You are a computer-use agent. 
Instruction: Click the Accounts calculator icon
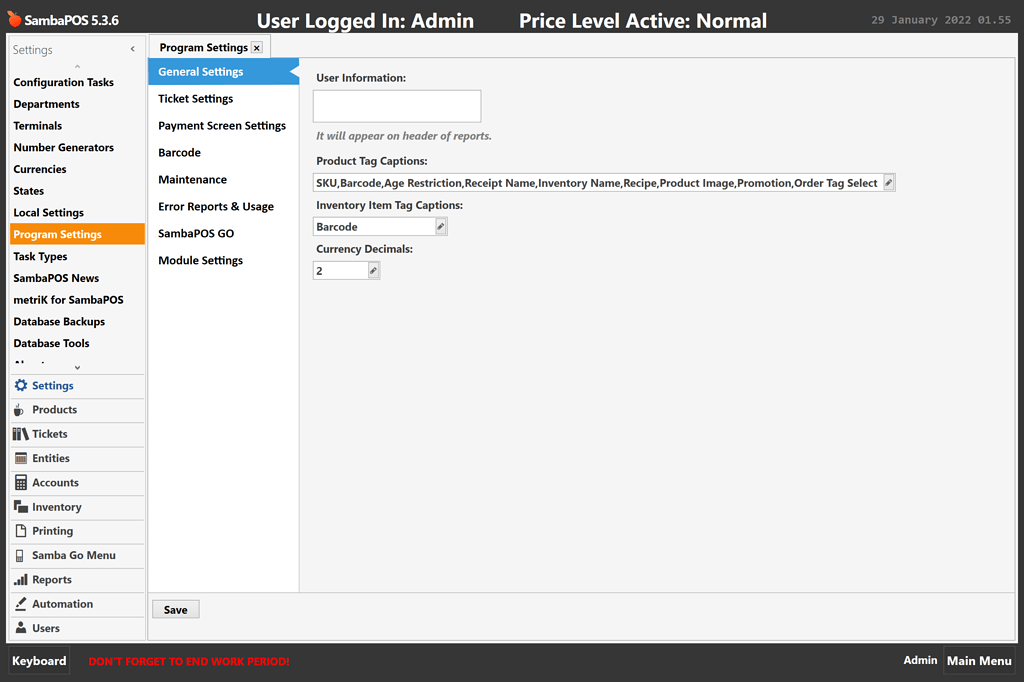(x=21, y=483)
